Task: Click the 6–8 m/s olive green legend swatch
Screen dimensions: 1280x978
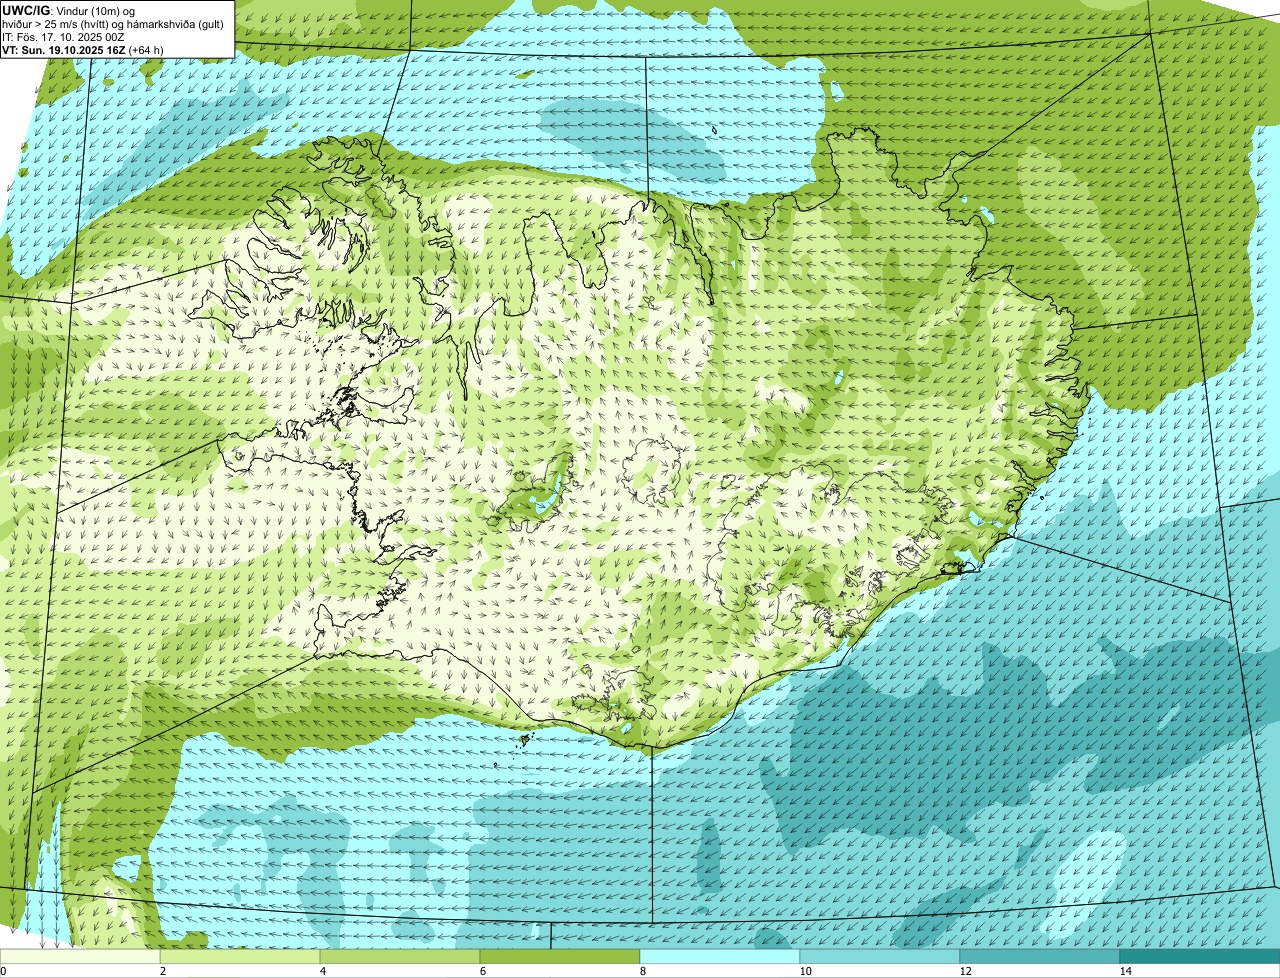Action: [x=560, y=956]
